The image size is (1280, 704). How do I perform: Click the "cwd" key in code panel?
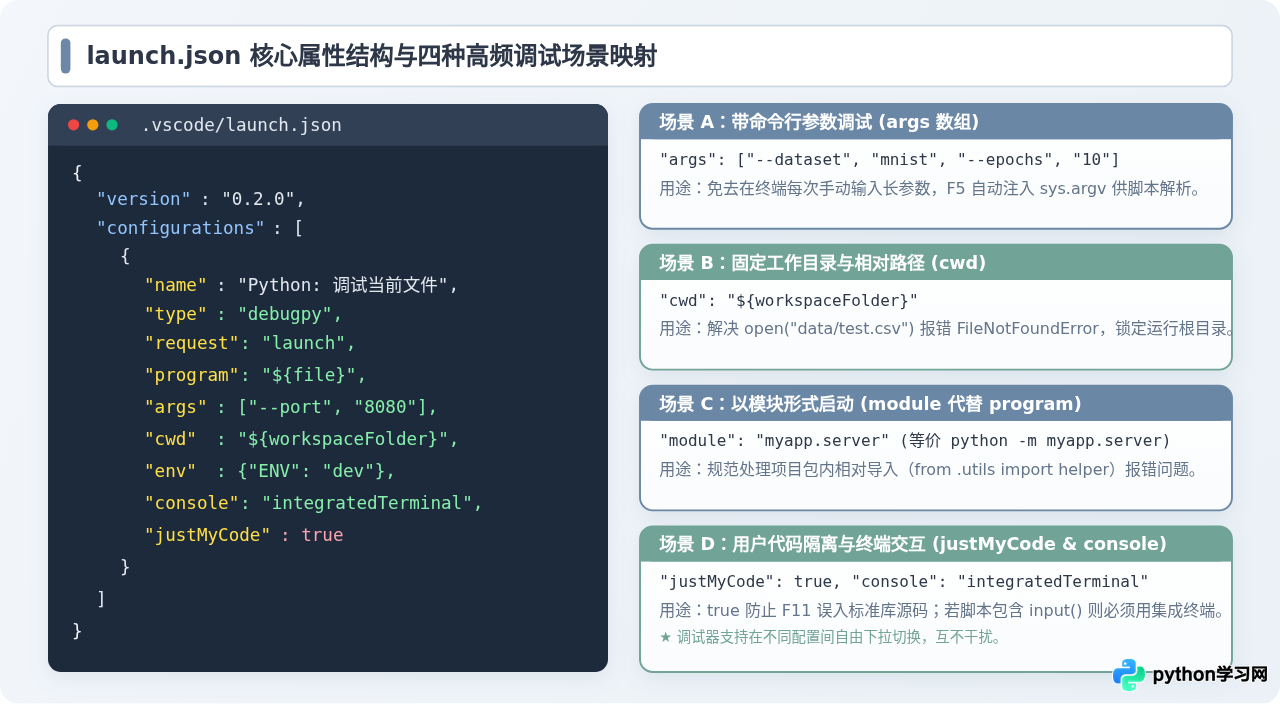[170, 439]
